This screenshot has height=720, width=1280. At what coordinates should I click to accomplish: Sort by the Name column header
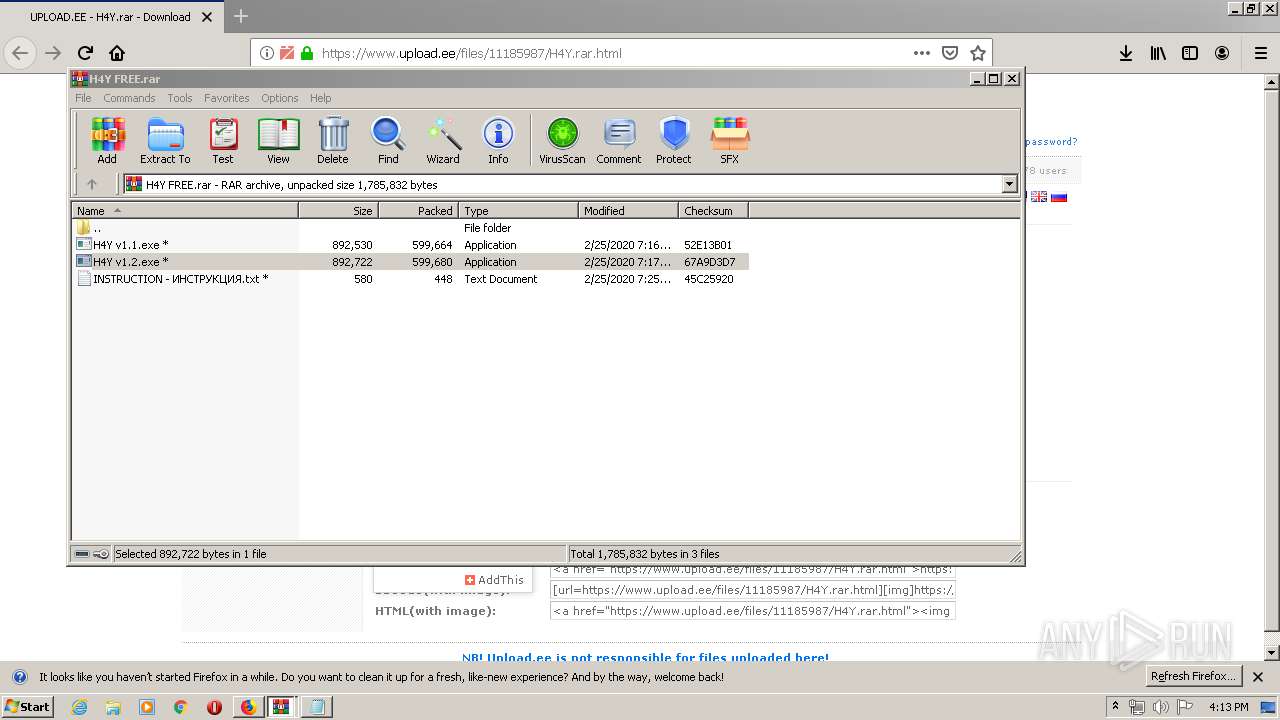pos(185,211)
